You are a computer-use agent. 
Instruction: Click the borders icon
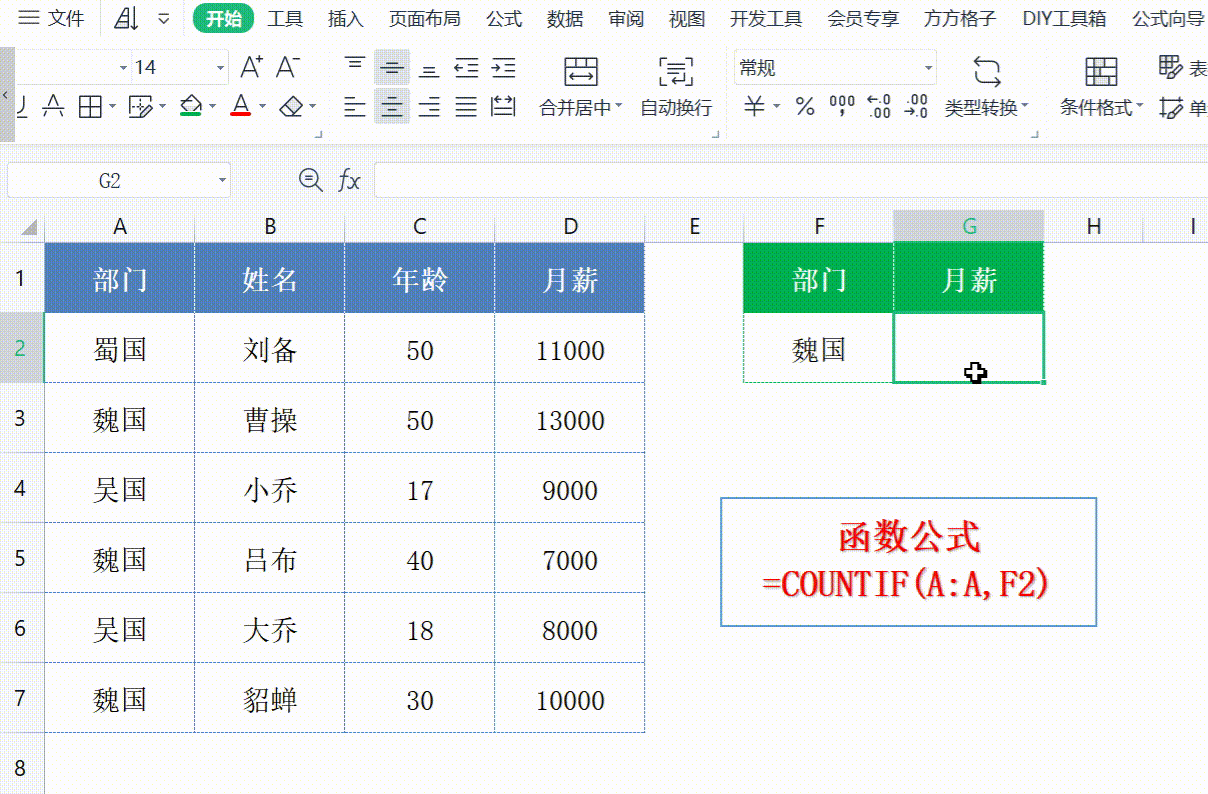91,106
